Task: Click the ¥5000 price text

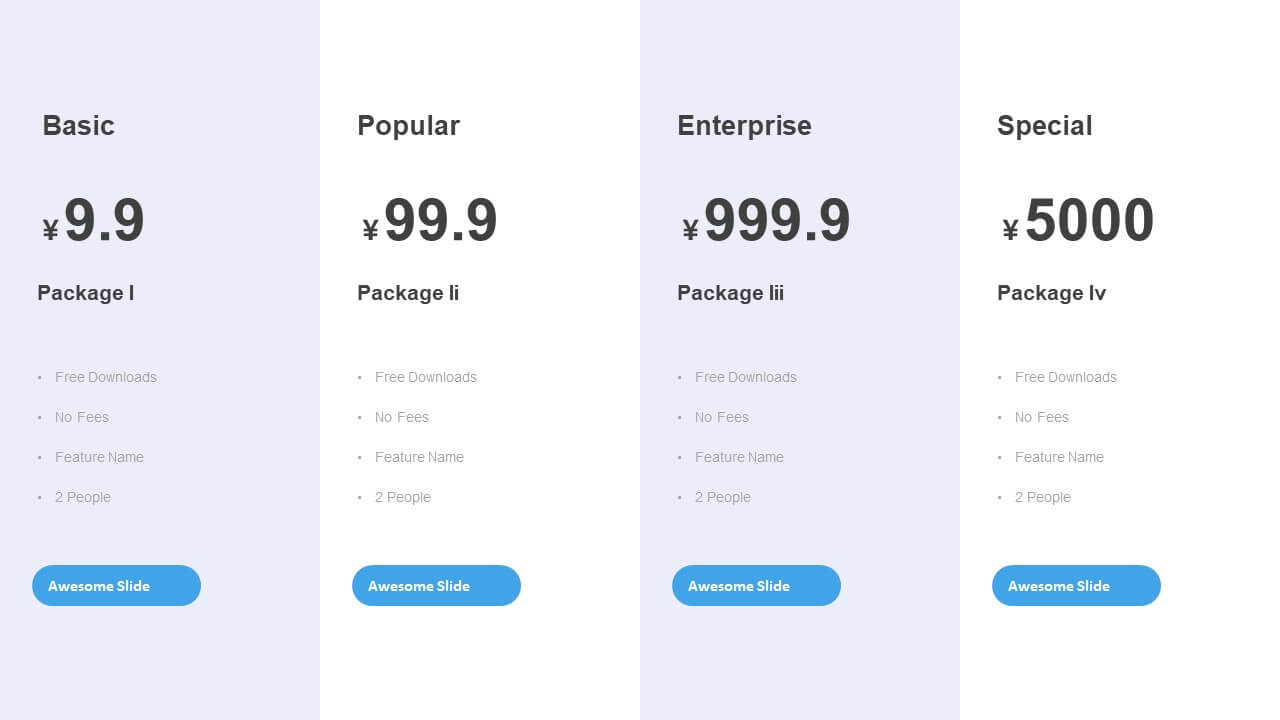Action: tap(1078, 221)
